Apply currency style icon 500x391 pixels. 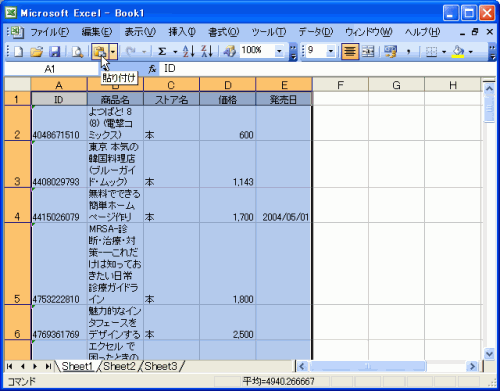coord(390,52)
